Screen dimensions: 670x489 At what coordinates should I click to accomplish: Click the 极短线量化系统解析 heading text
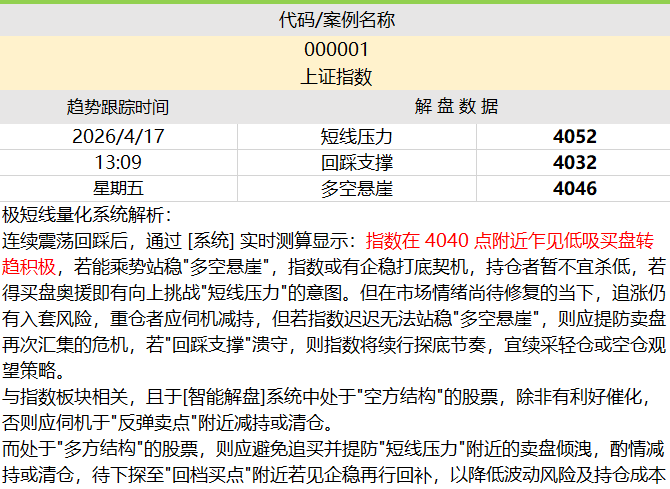click(x=87, y=215)
